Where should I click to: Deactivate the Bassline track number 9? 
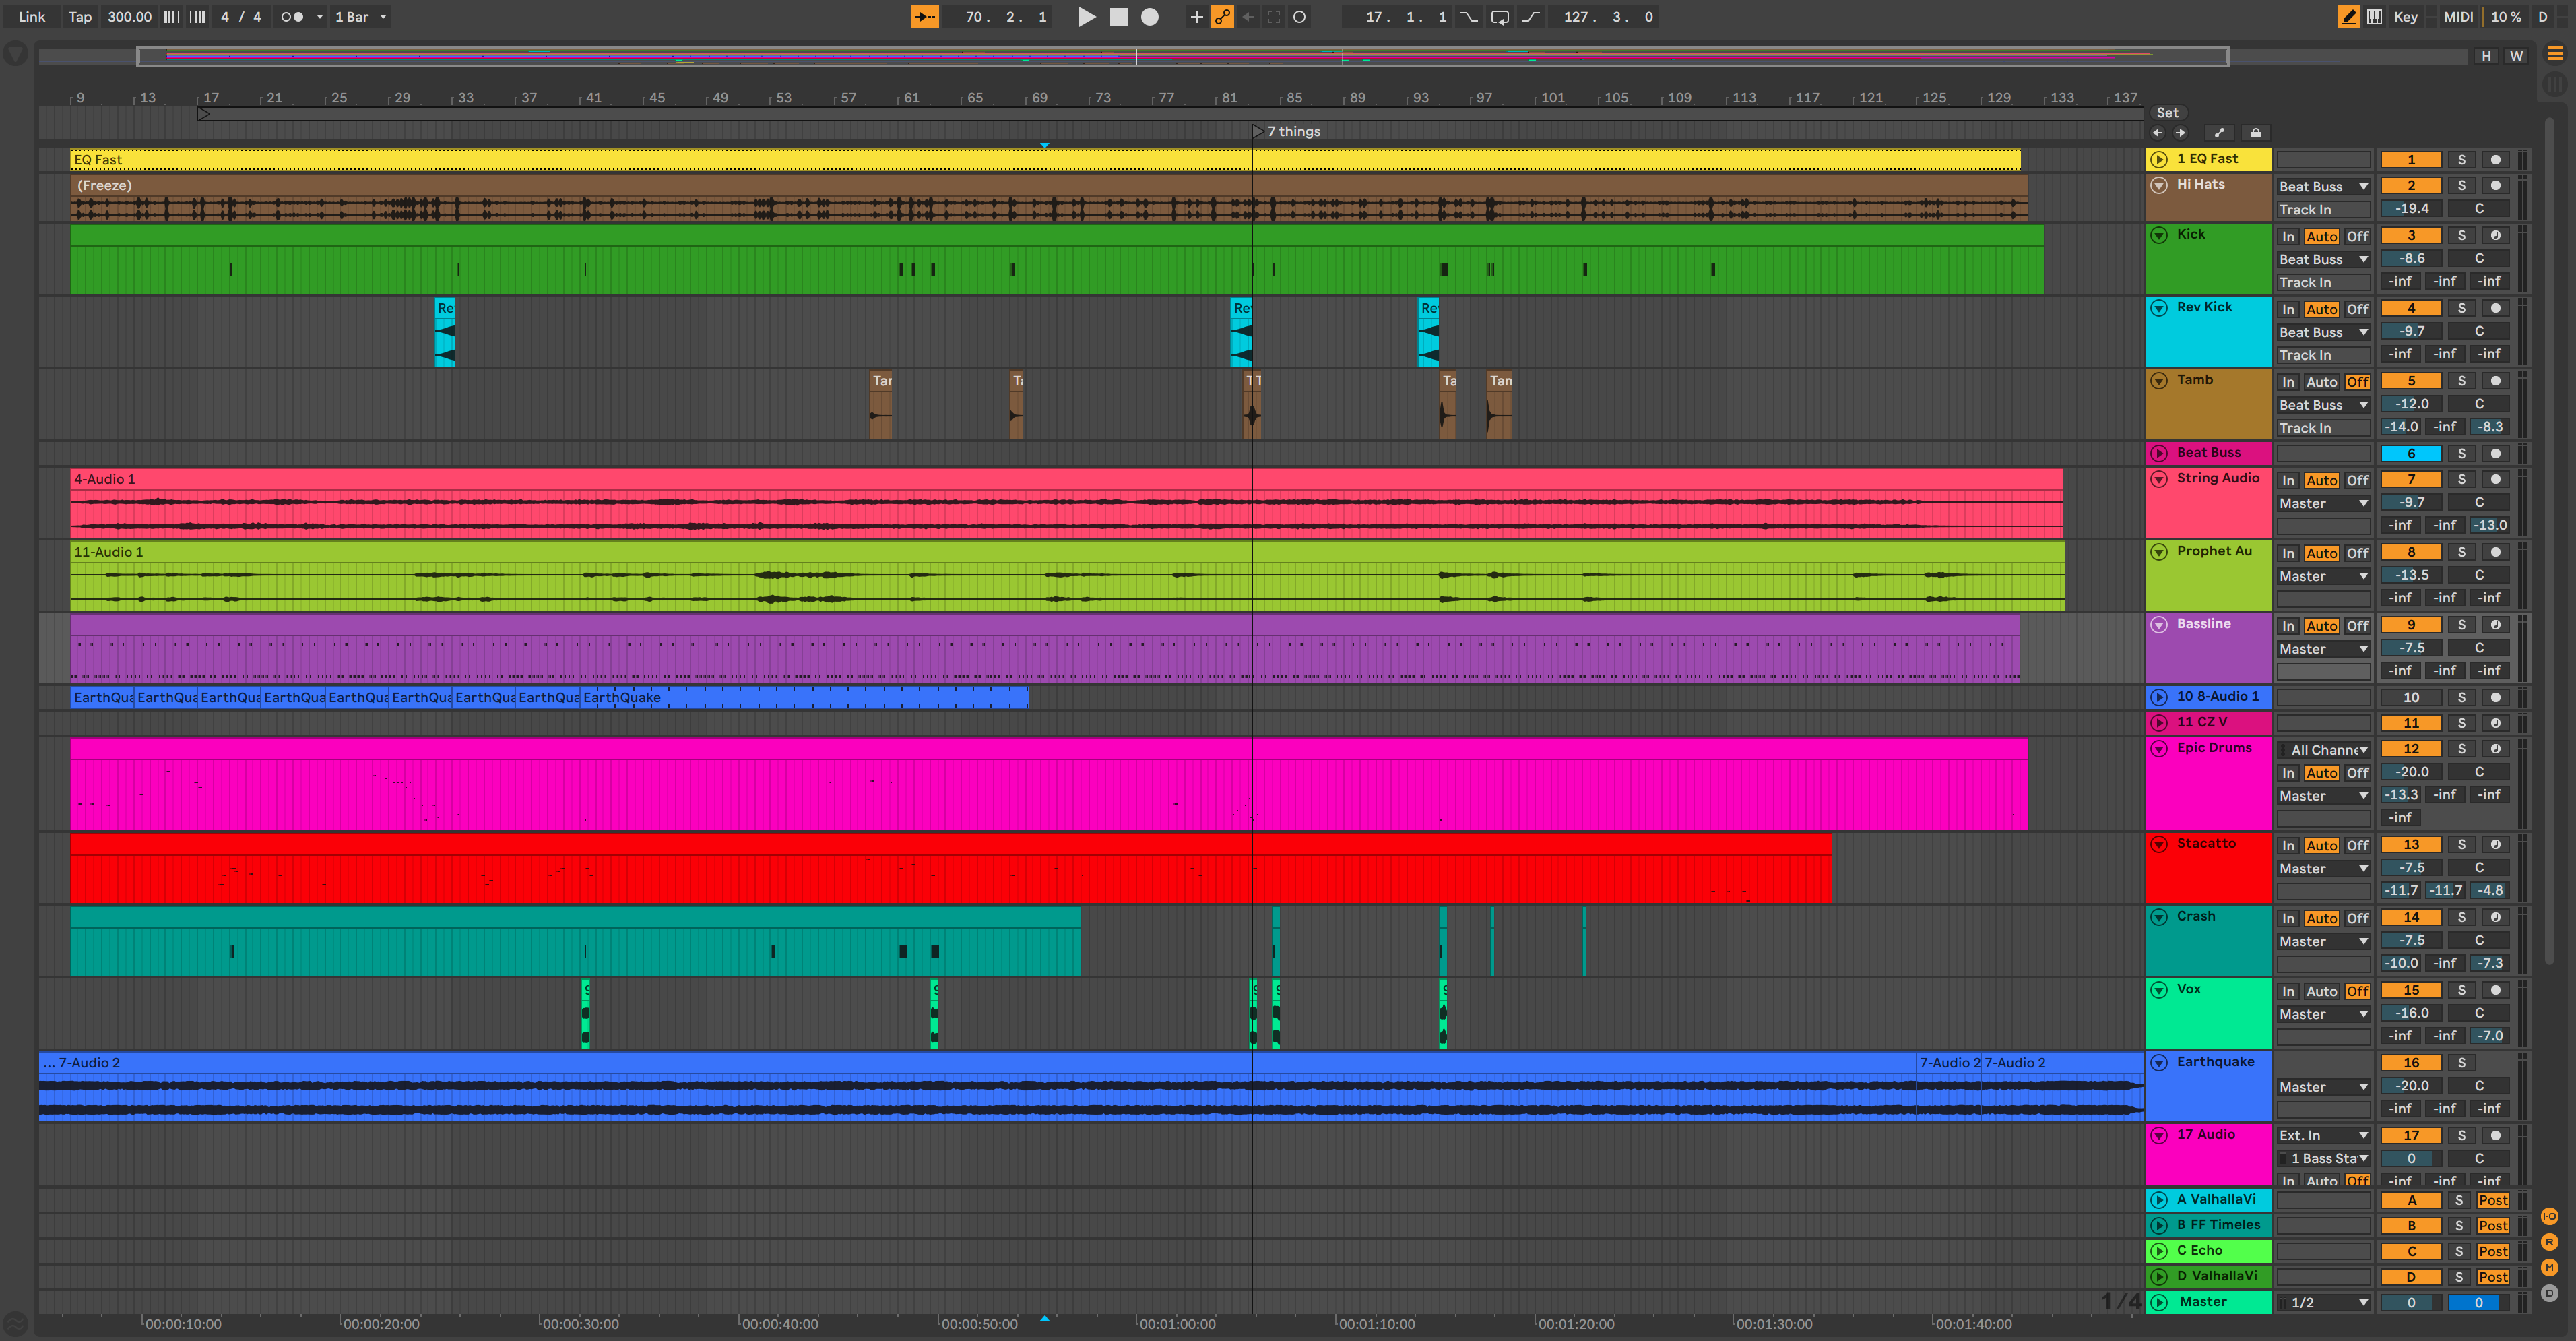(2410, 625)
